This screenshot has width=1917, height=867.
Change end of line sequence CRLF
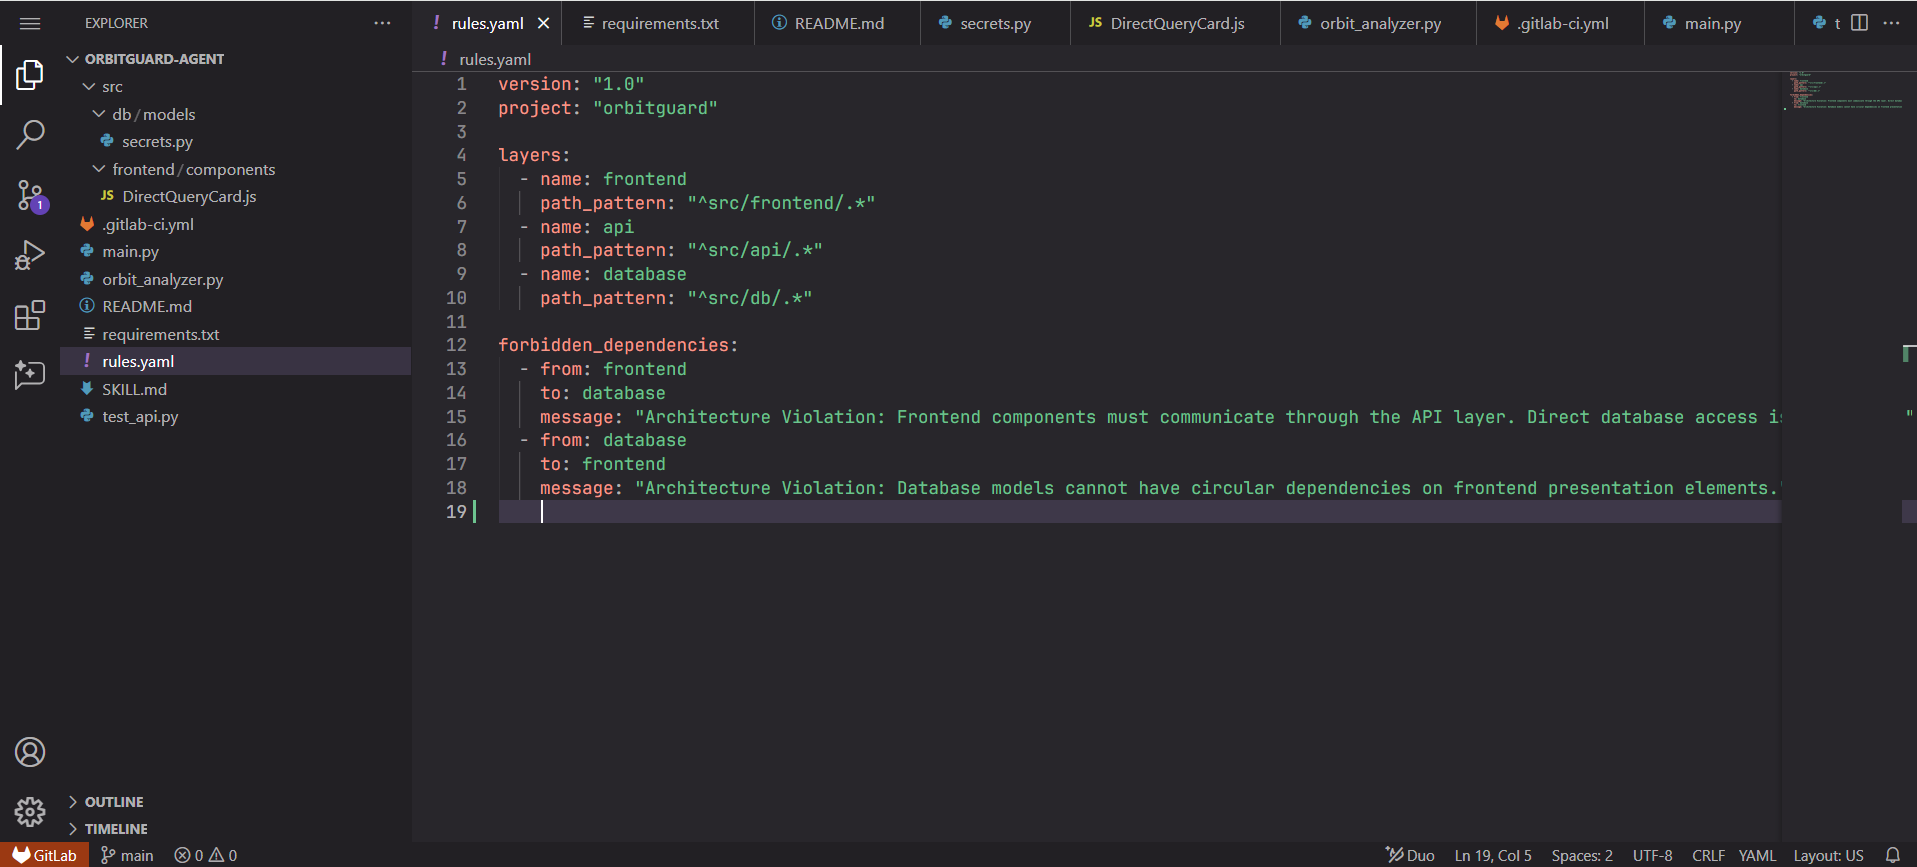[1708, 855]
